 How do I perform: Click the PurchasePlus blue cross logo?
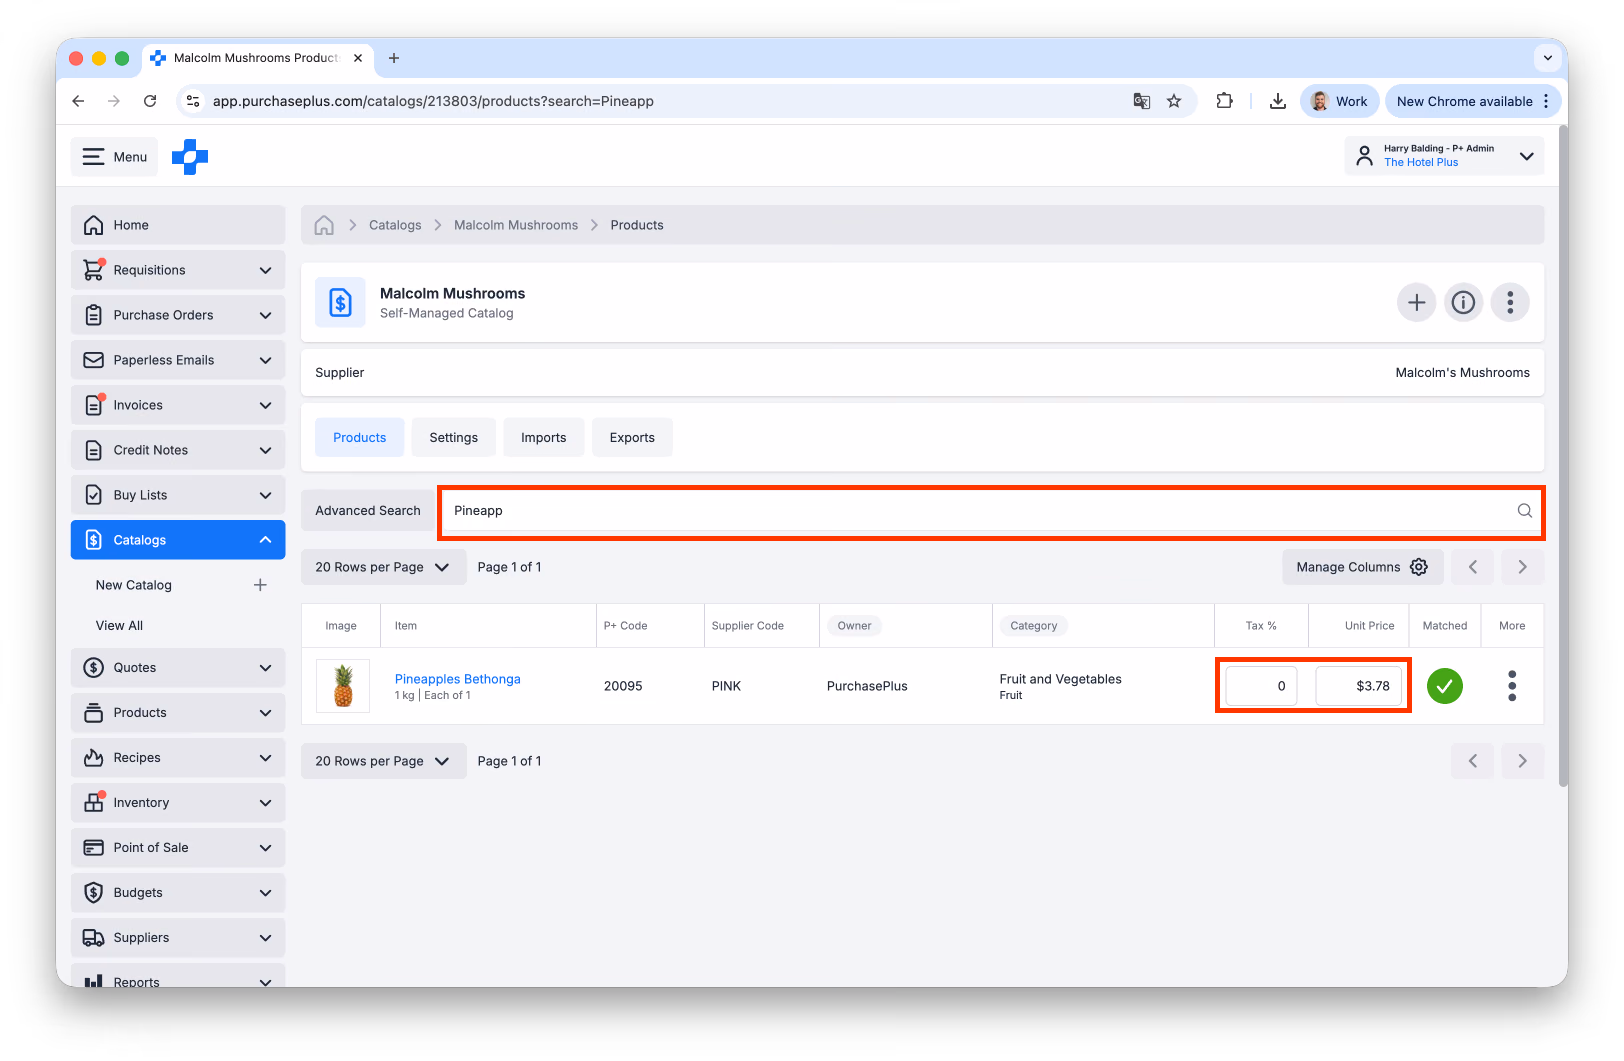190,157
